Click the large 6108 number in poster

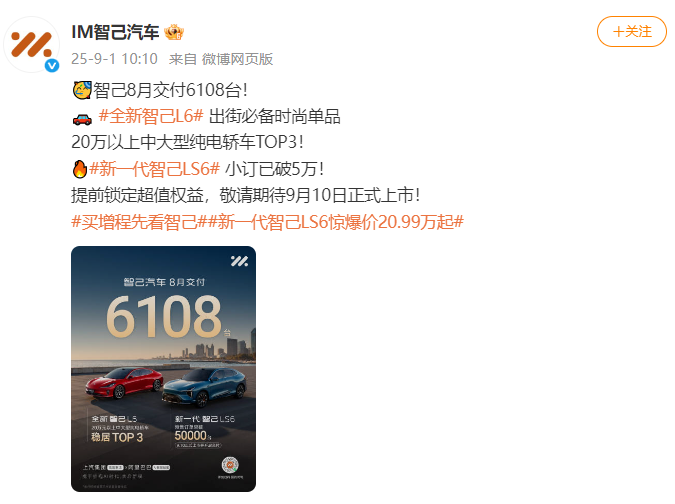coord(164,317)
